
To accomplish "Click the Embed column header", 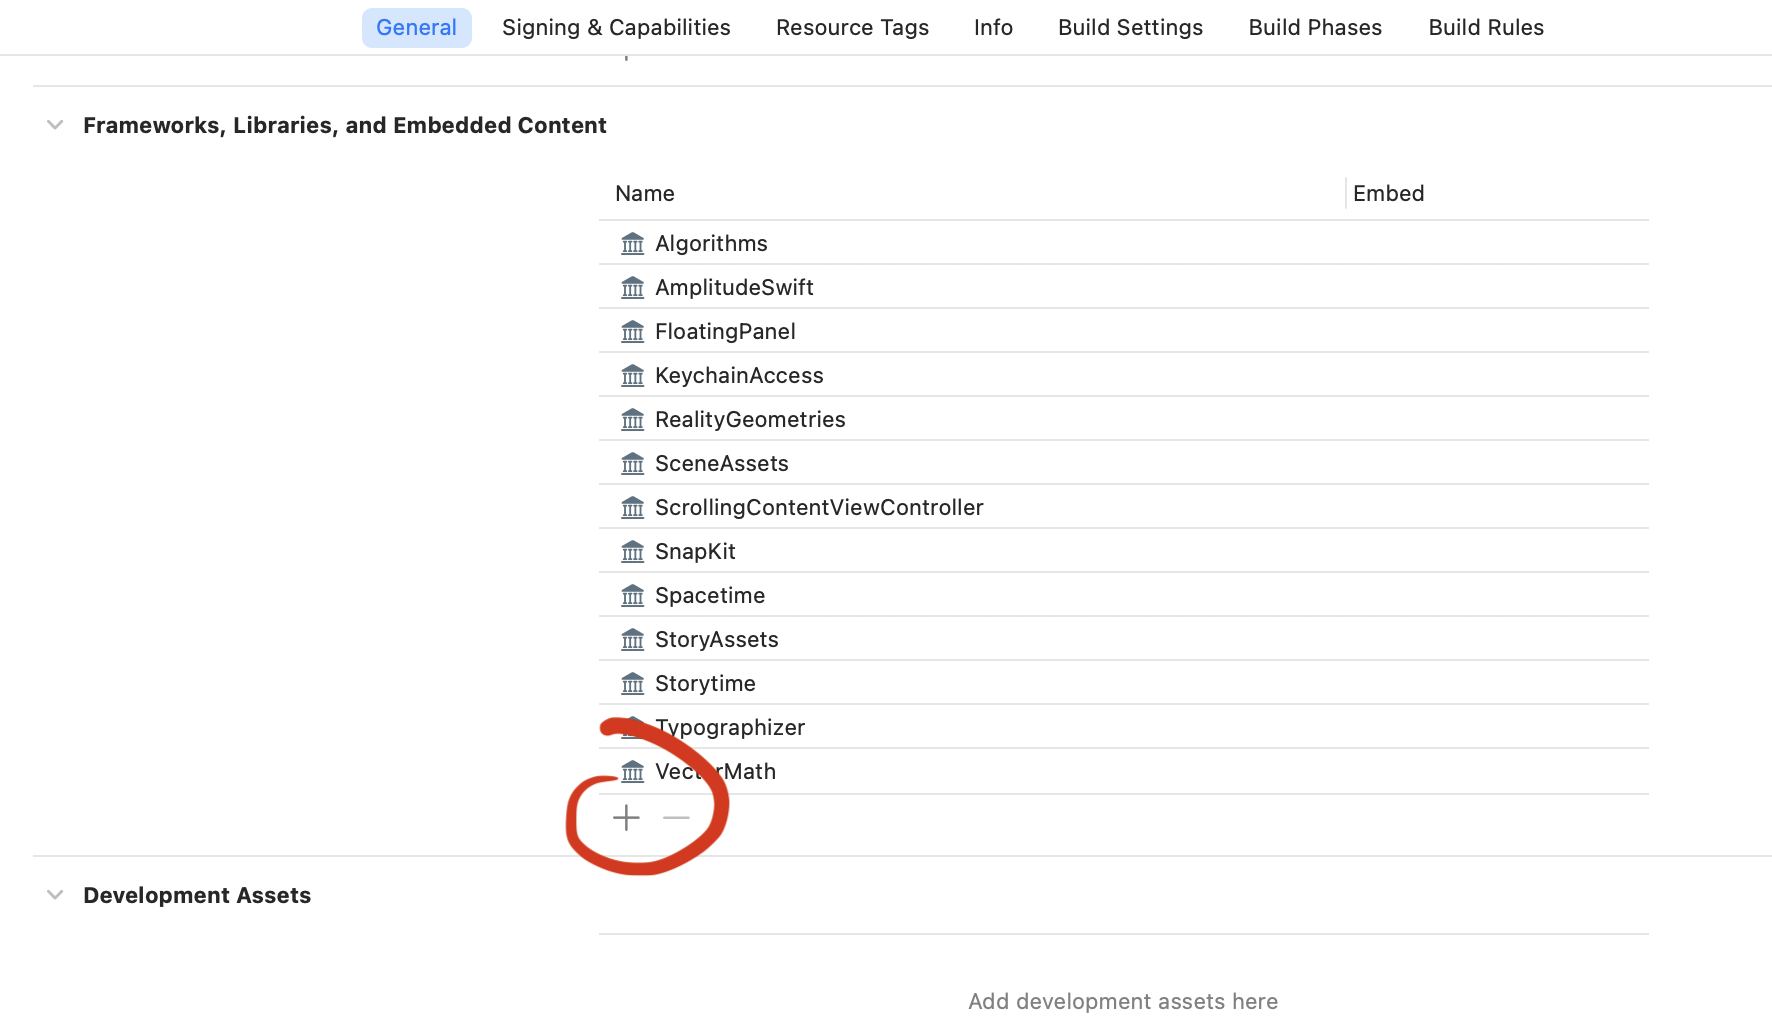I will click(1388, 194).
